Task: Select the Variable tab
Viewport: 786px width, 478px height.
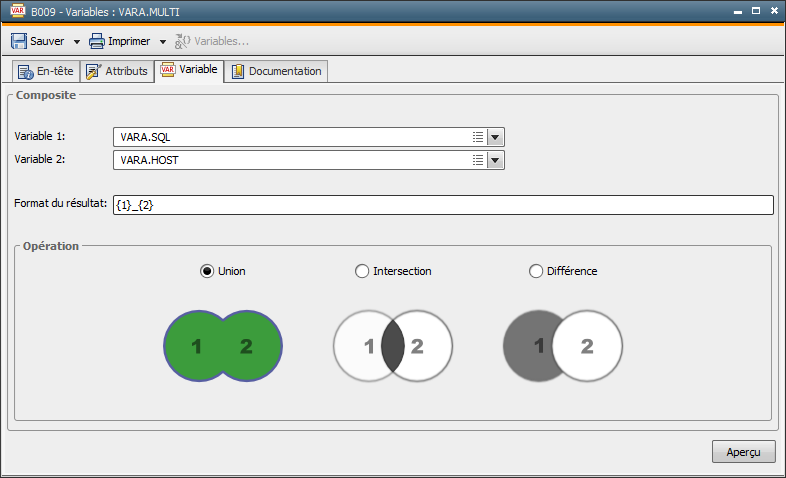Action: [x=189, y=70]
